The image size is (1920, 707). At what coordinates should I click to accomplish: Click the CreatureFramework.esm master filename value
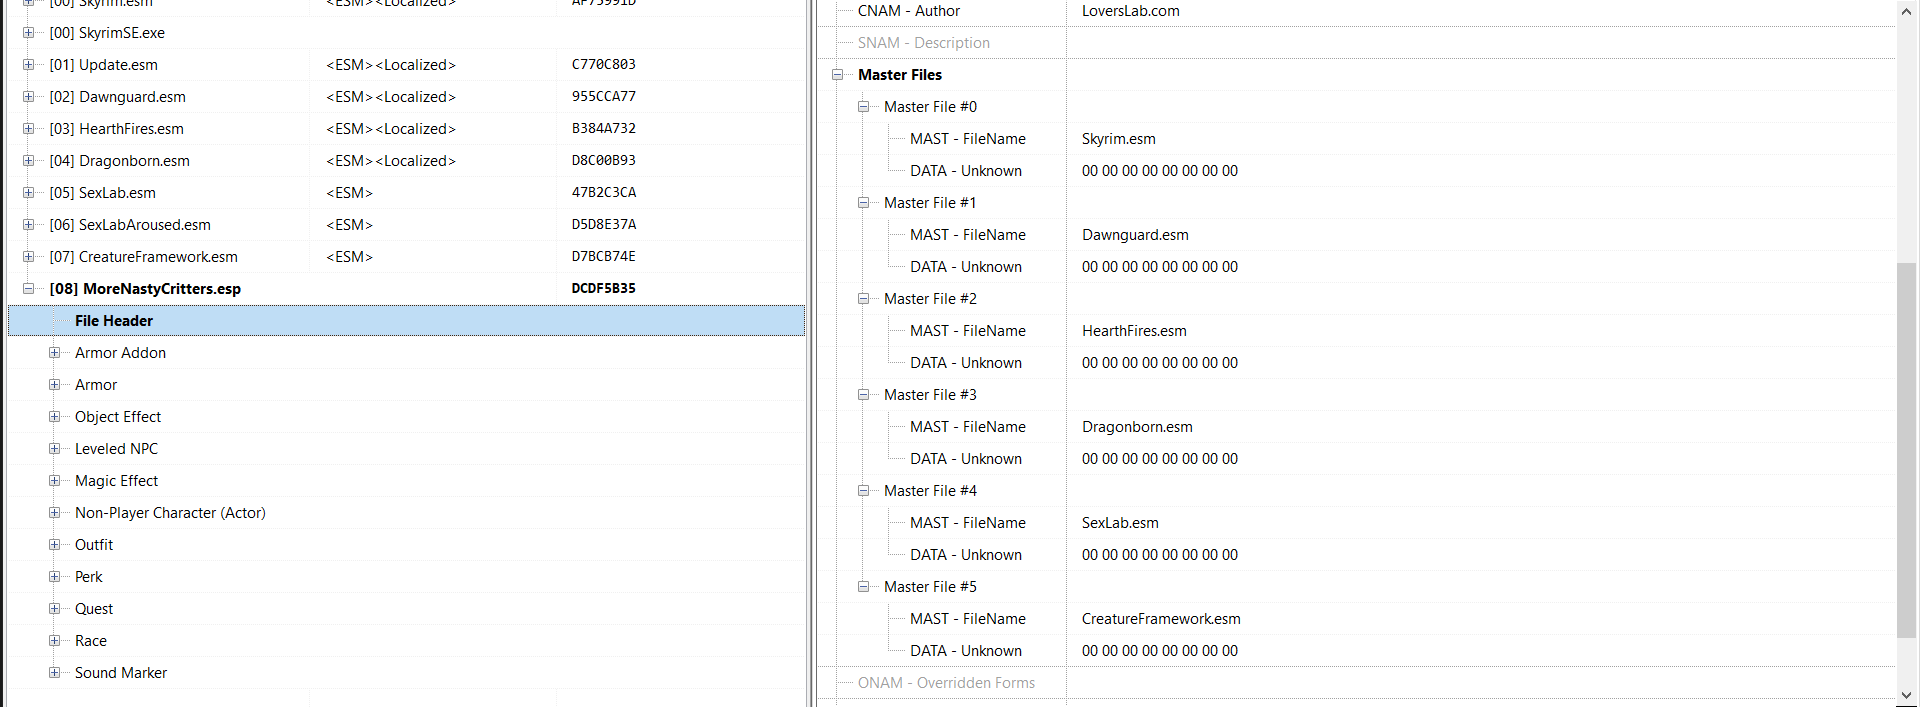[x=1161, y=619]
